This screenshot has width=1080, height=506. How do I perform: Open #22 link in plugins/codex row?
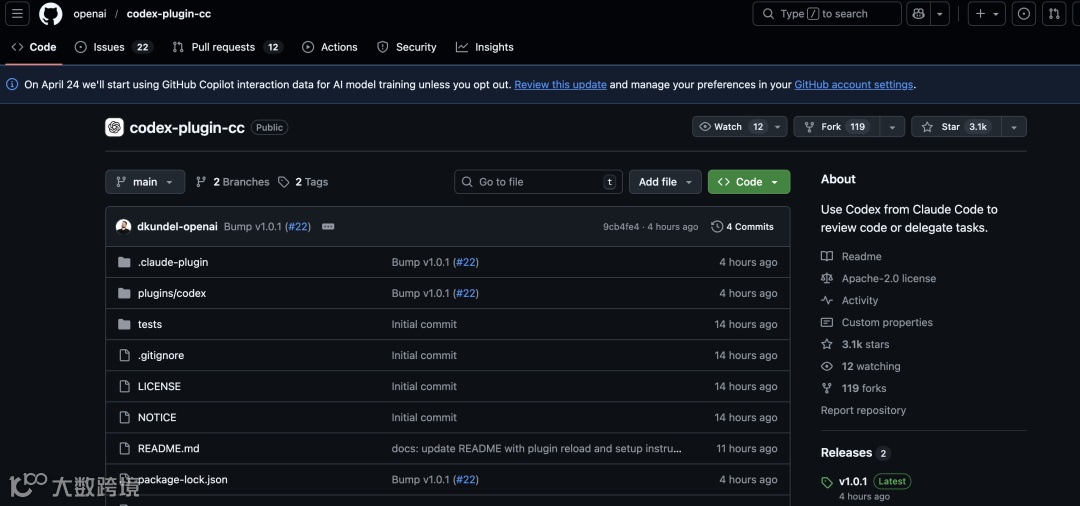tap(466, 293)
